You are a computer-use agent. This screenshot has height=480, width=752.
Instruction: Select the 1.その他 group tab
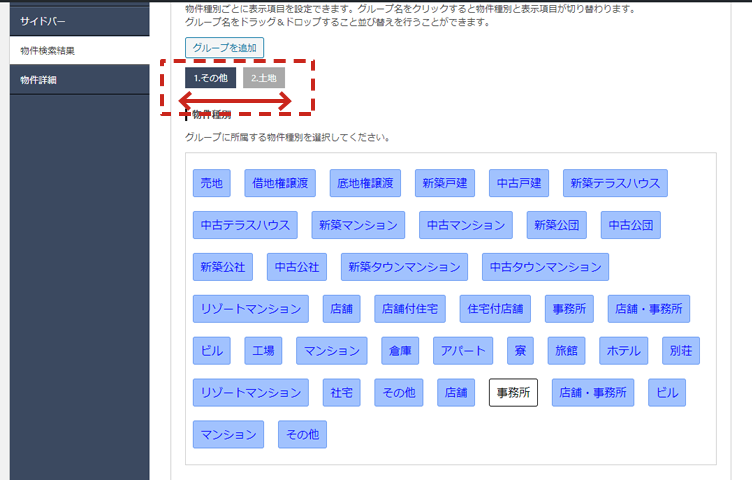[x=210, y=78]
